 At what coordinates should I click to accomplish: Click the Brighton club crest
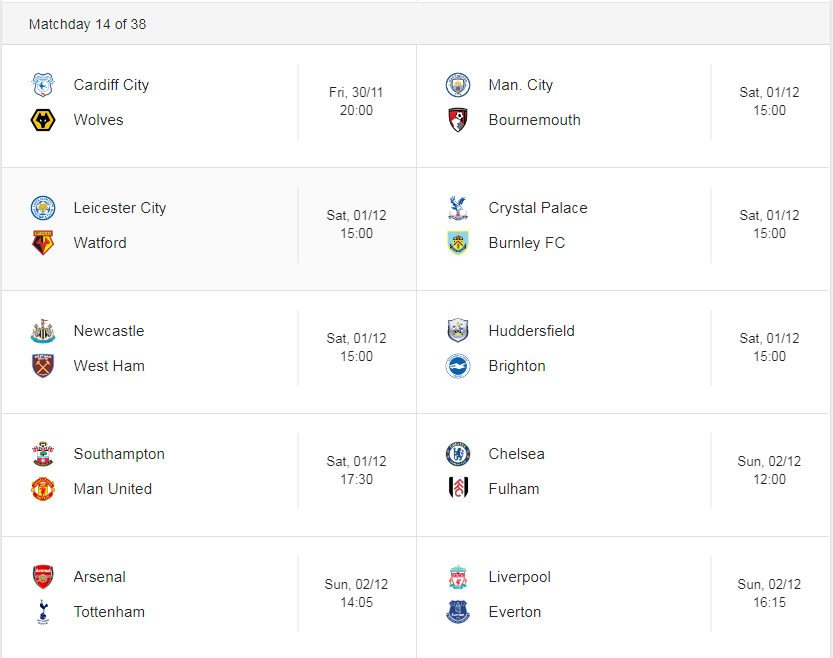pos(458,366)
